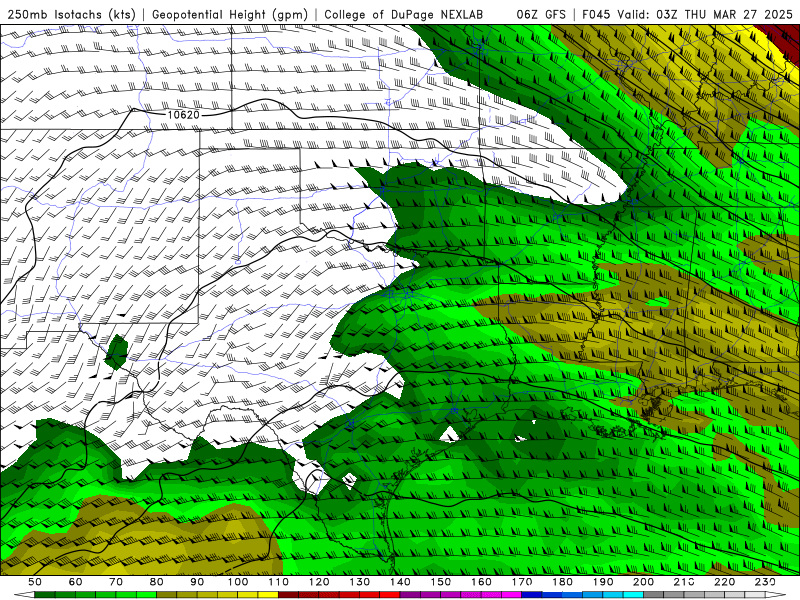Viewport: 800px width, 600px height.
Task: Click the 170 value on the color scale
Action: (x=522, y=582)
